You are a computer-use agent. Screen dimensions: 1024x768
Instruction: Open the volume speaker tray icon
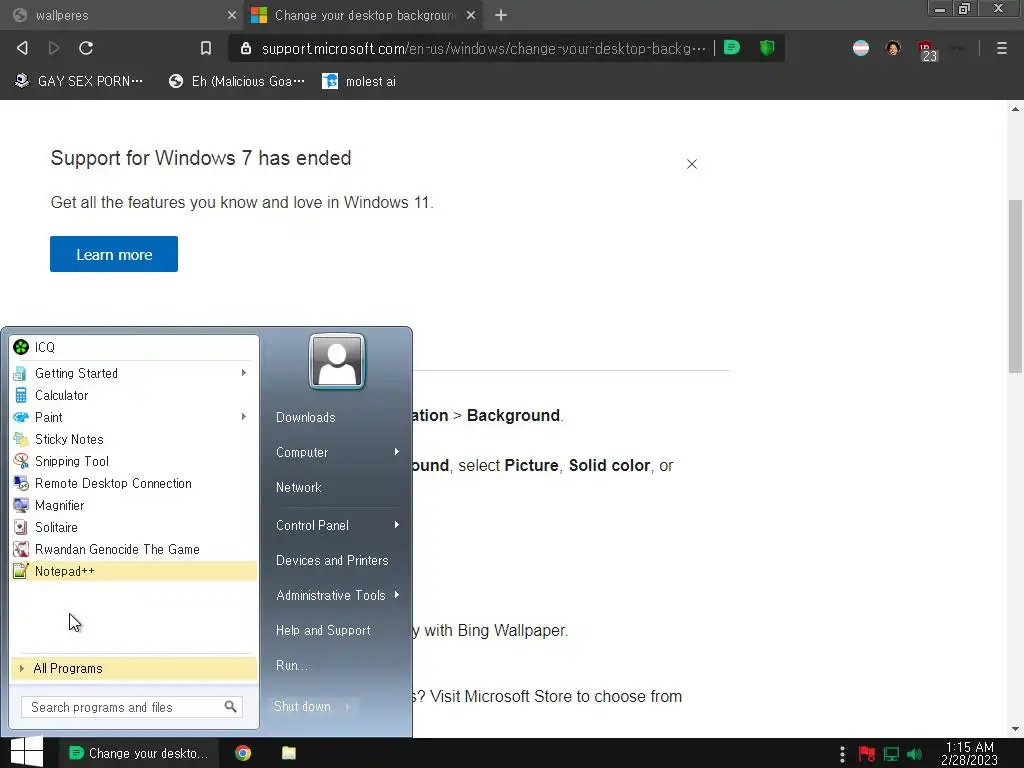(x=914, y=754)
